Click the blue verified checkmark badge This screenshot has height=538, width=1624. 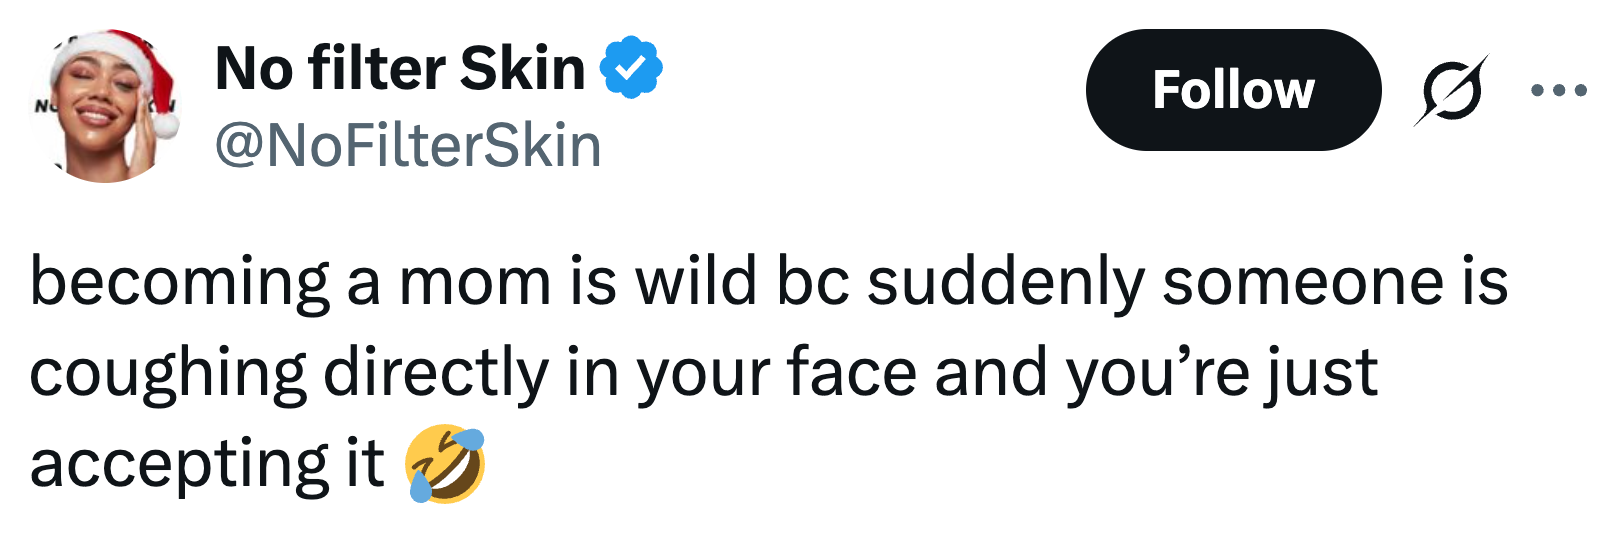click(630, 67)
